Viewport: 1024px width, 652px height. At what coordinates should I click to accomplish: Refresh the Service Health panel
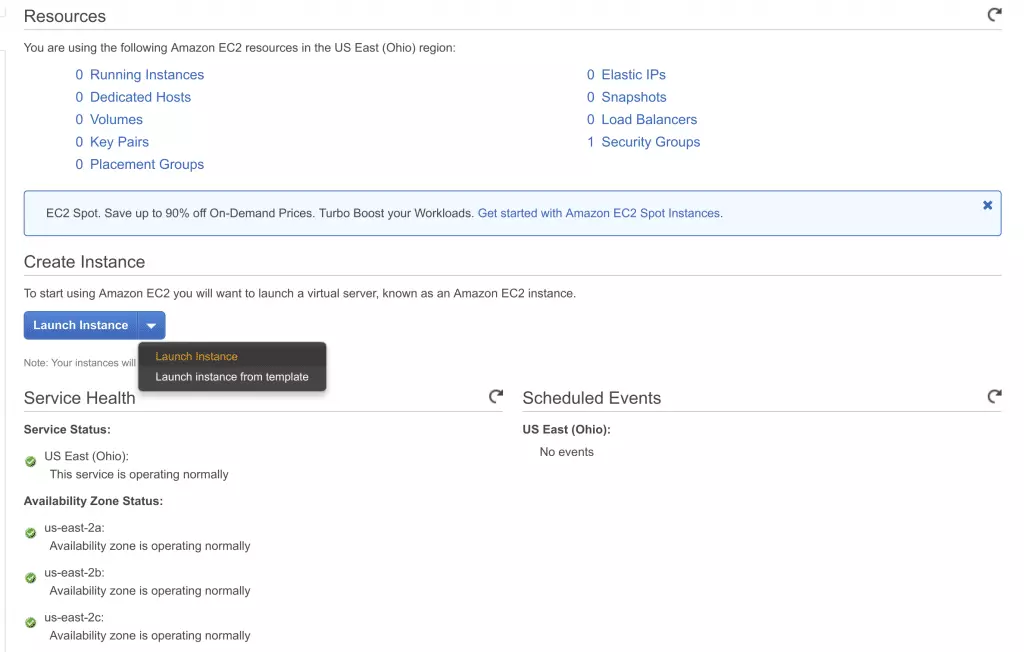496,396
